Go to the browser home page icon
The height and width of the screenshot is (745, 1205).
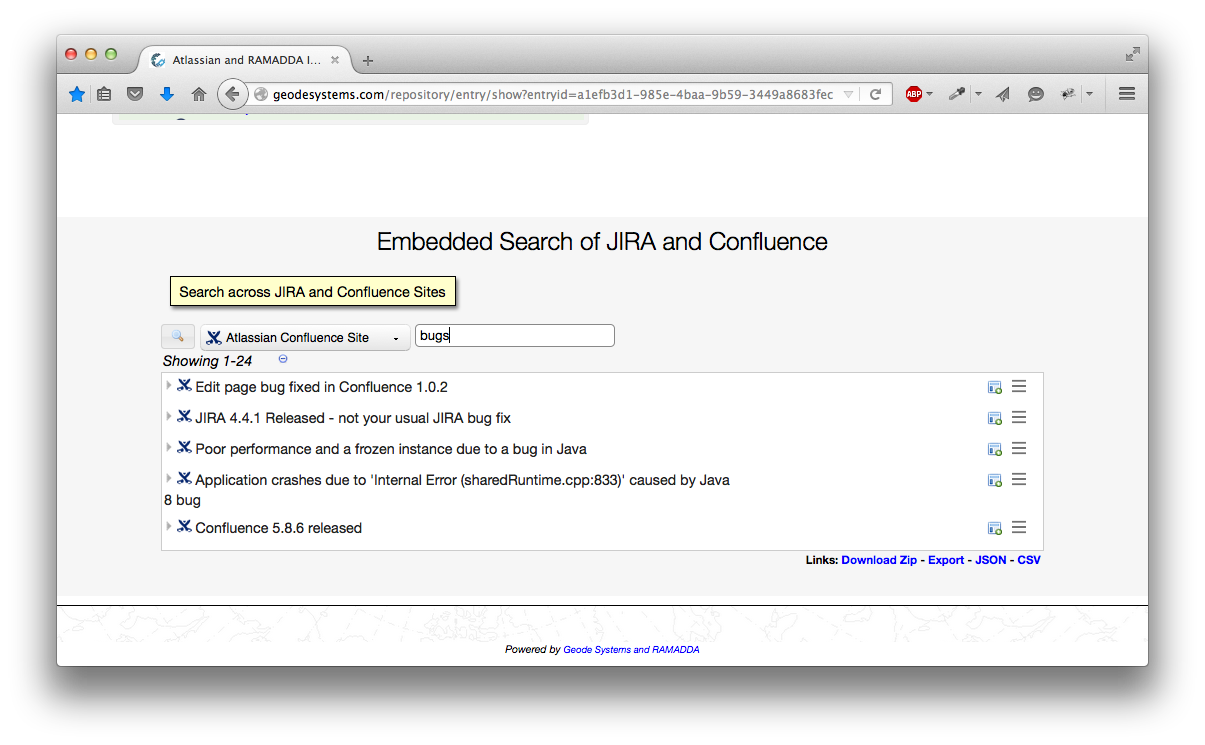199,94
